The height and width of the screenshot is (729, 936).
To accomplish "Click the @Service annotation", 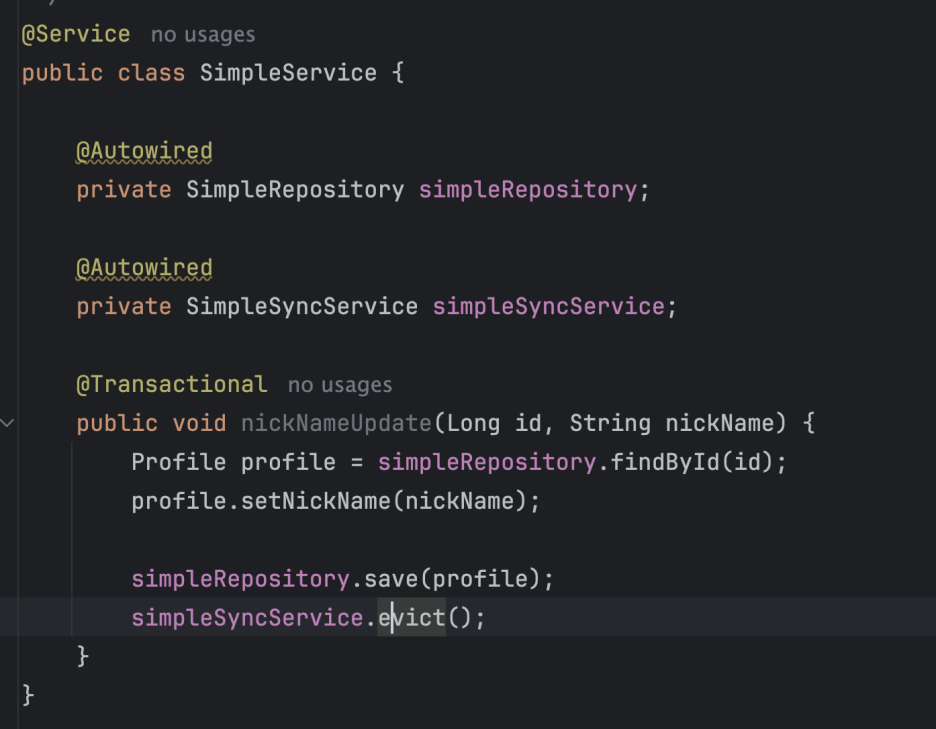I will click(76, 34).
